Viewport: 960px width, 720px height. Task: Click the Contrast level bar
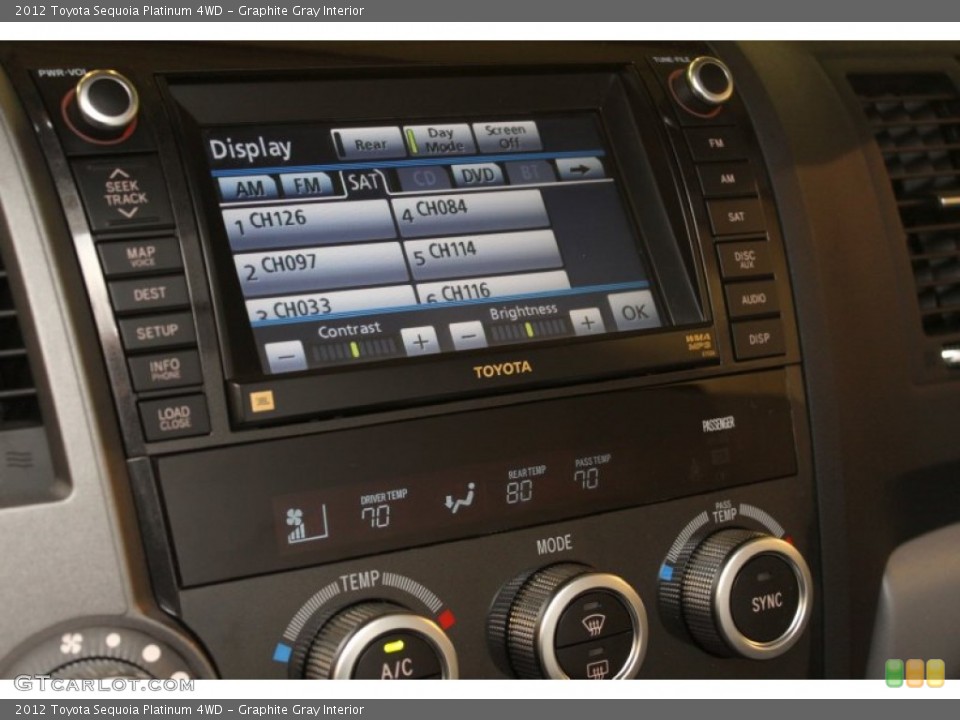coord(354,350)
